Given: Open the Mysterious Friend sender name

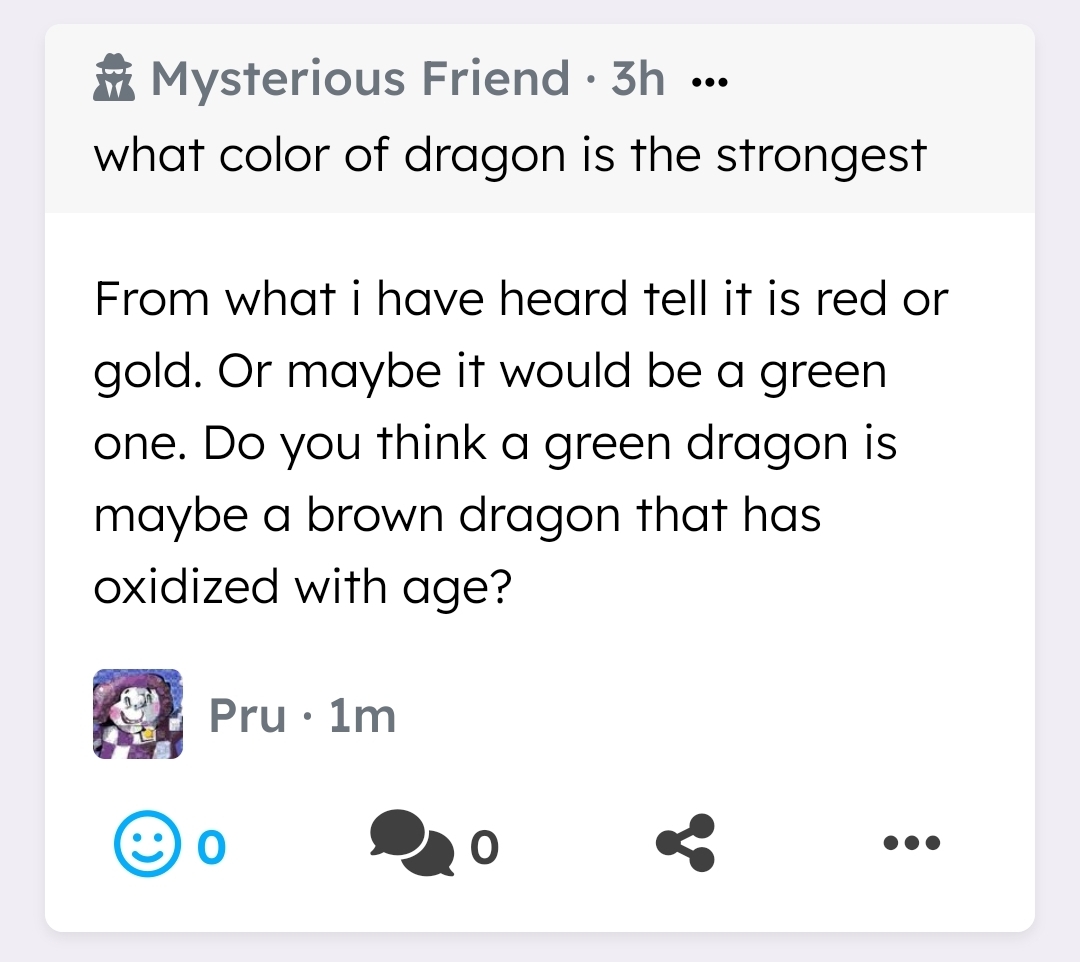Looking at the screenshot, I should click(x=360, y=79).
